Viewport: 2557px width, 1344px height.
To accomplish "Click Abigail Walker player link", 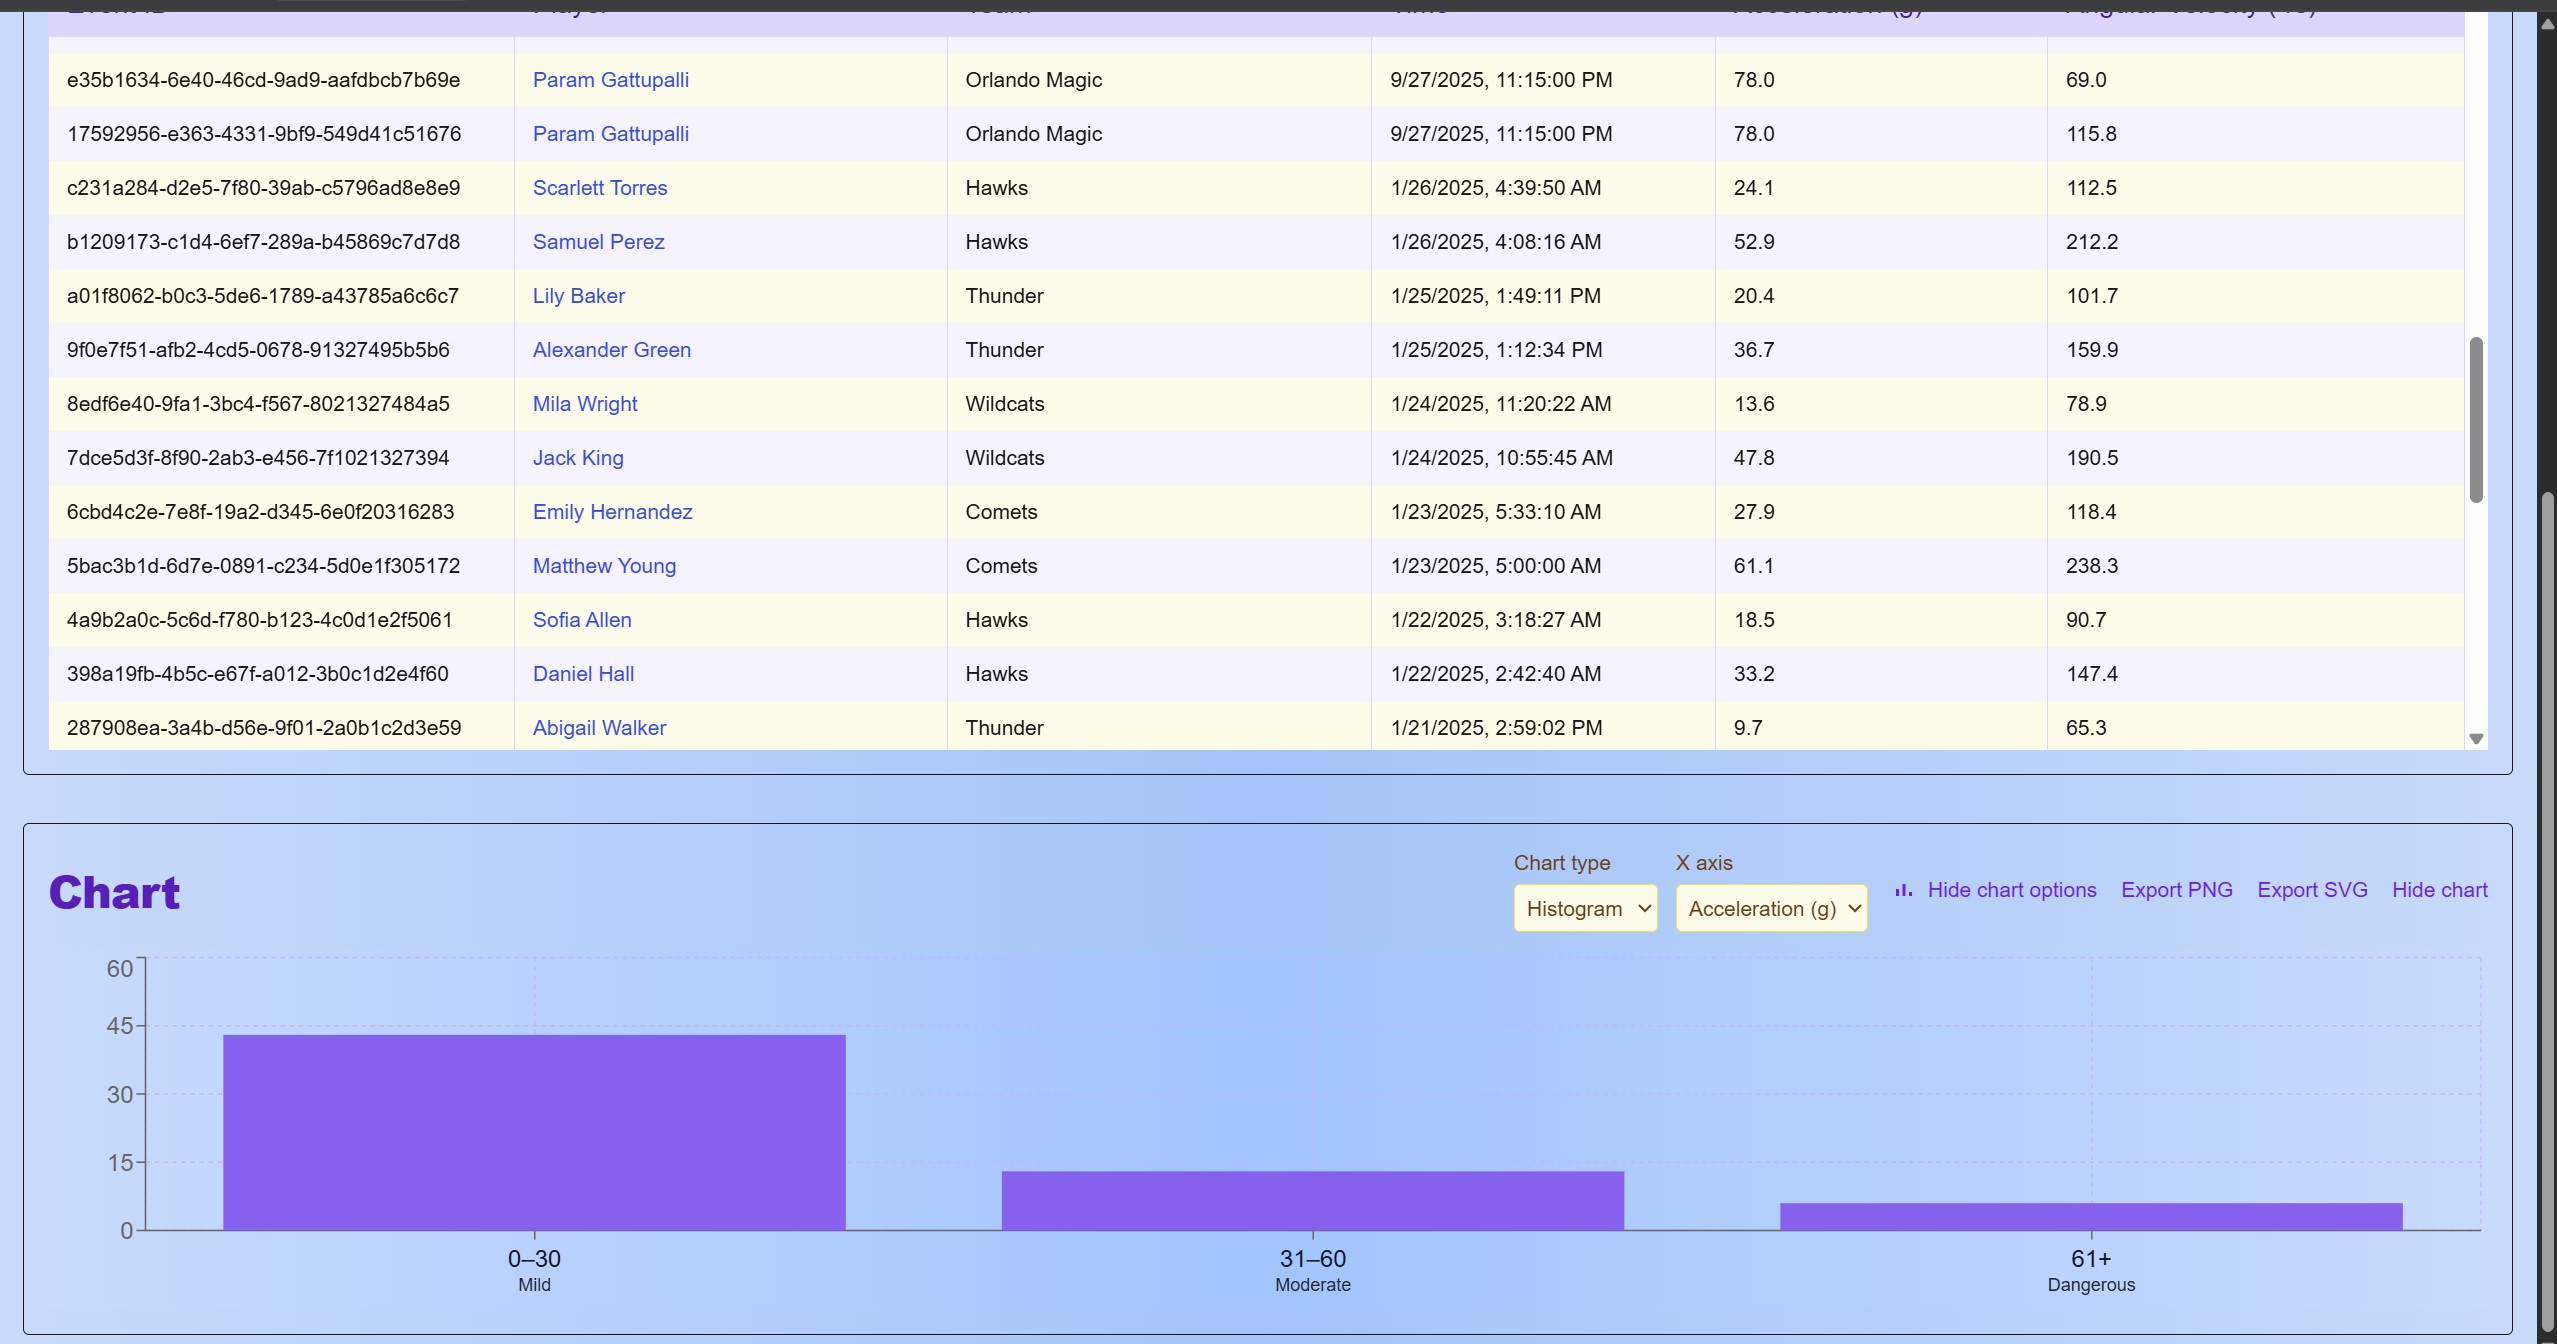I will click(599, 728).
